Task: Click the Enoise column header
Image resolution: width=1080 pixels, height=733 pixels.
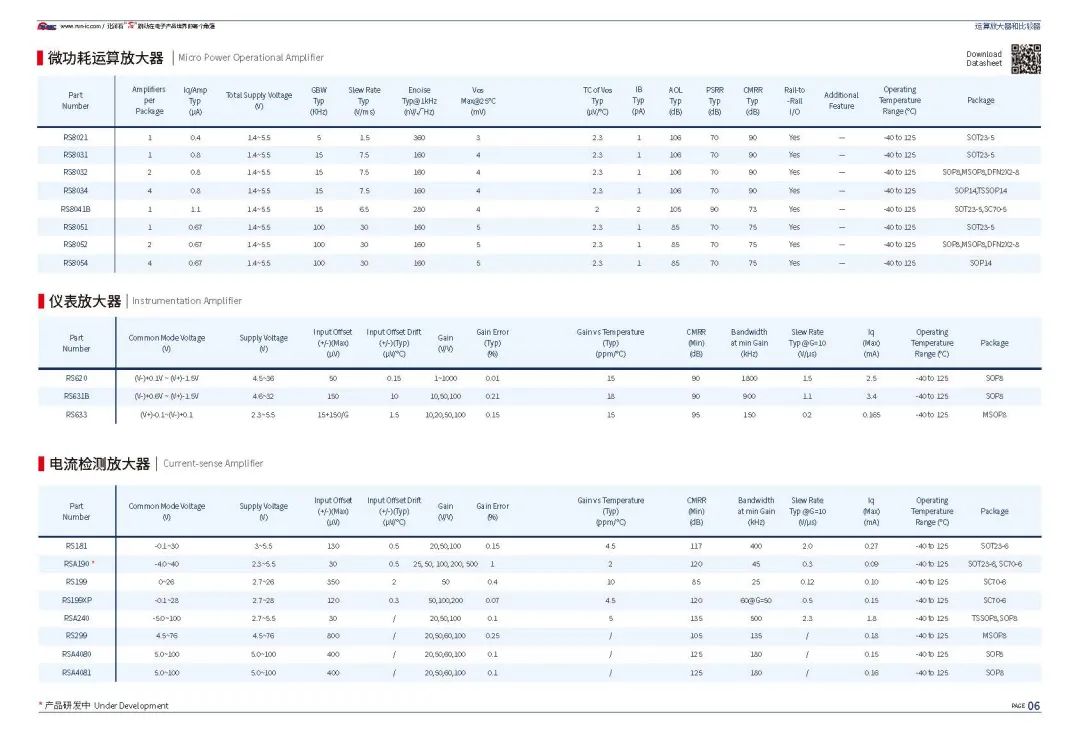Action: tap(419, 101)
